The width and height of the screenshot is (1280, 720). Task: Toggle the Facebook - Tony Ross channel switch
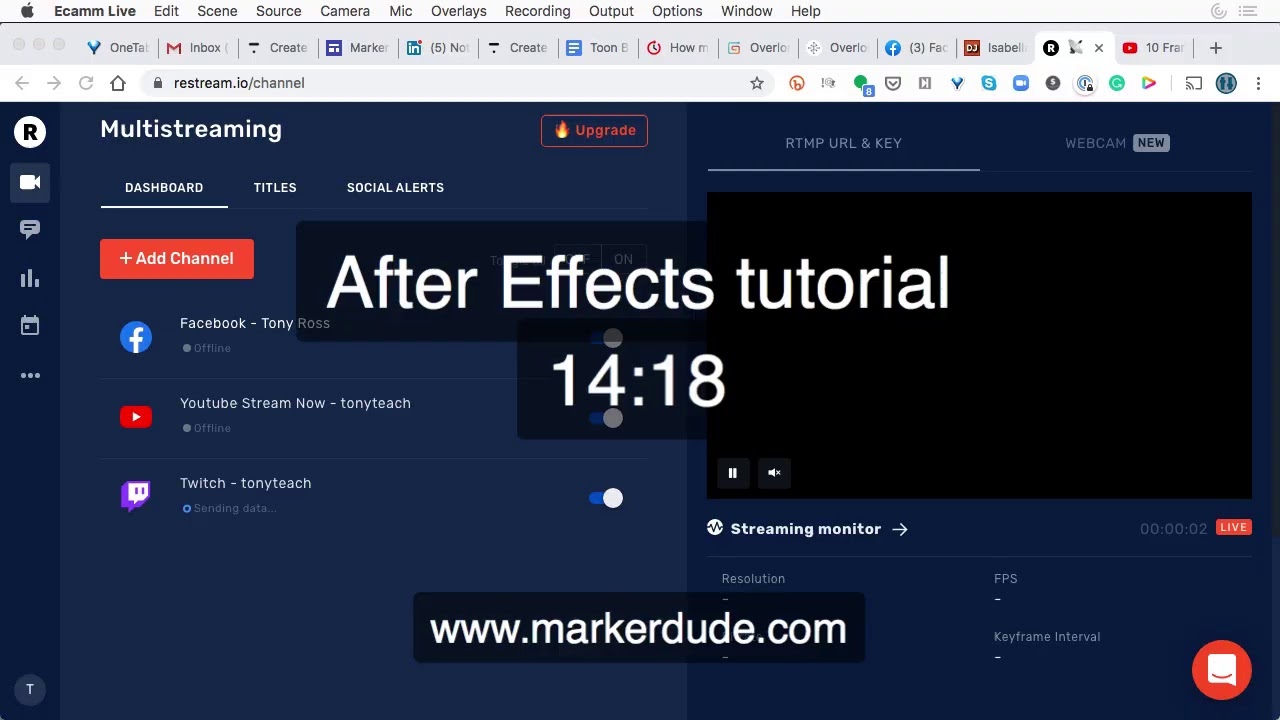click(x=606, y=338)
